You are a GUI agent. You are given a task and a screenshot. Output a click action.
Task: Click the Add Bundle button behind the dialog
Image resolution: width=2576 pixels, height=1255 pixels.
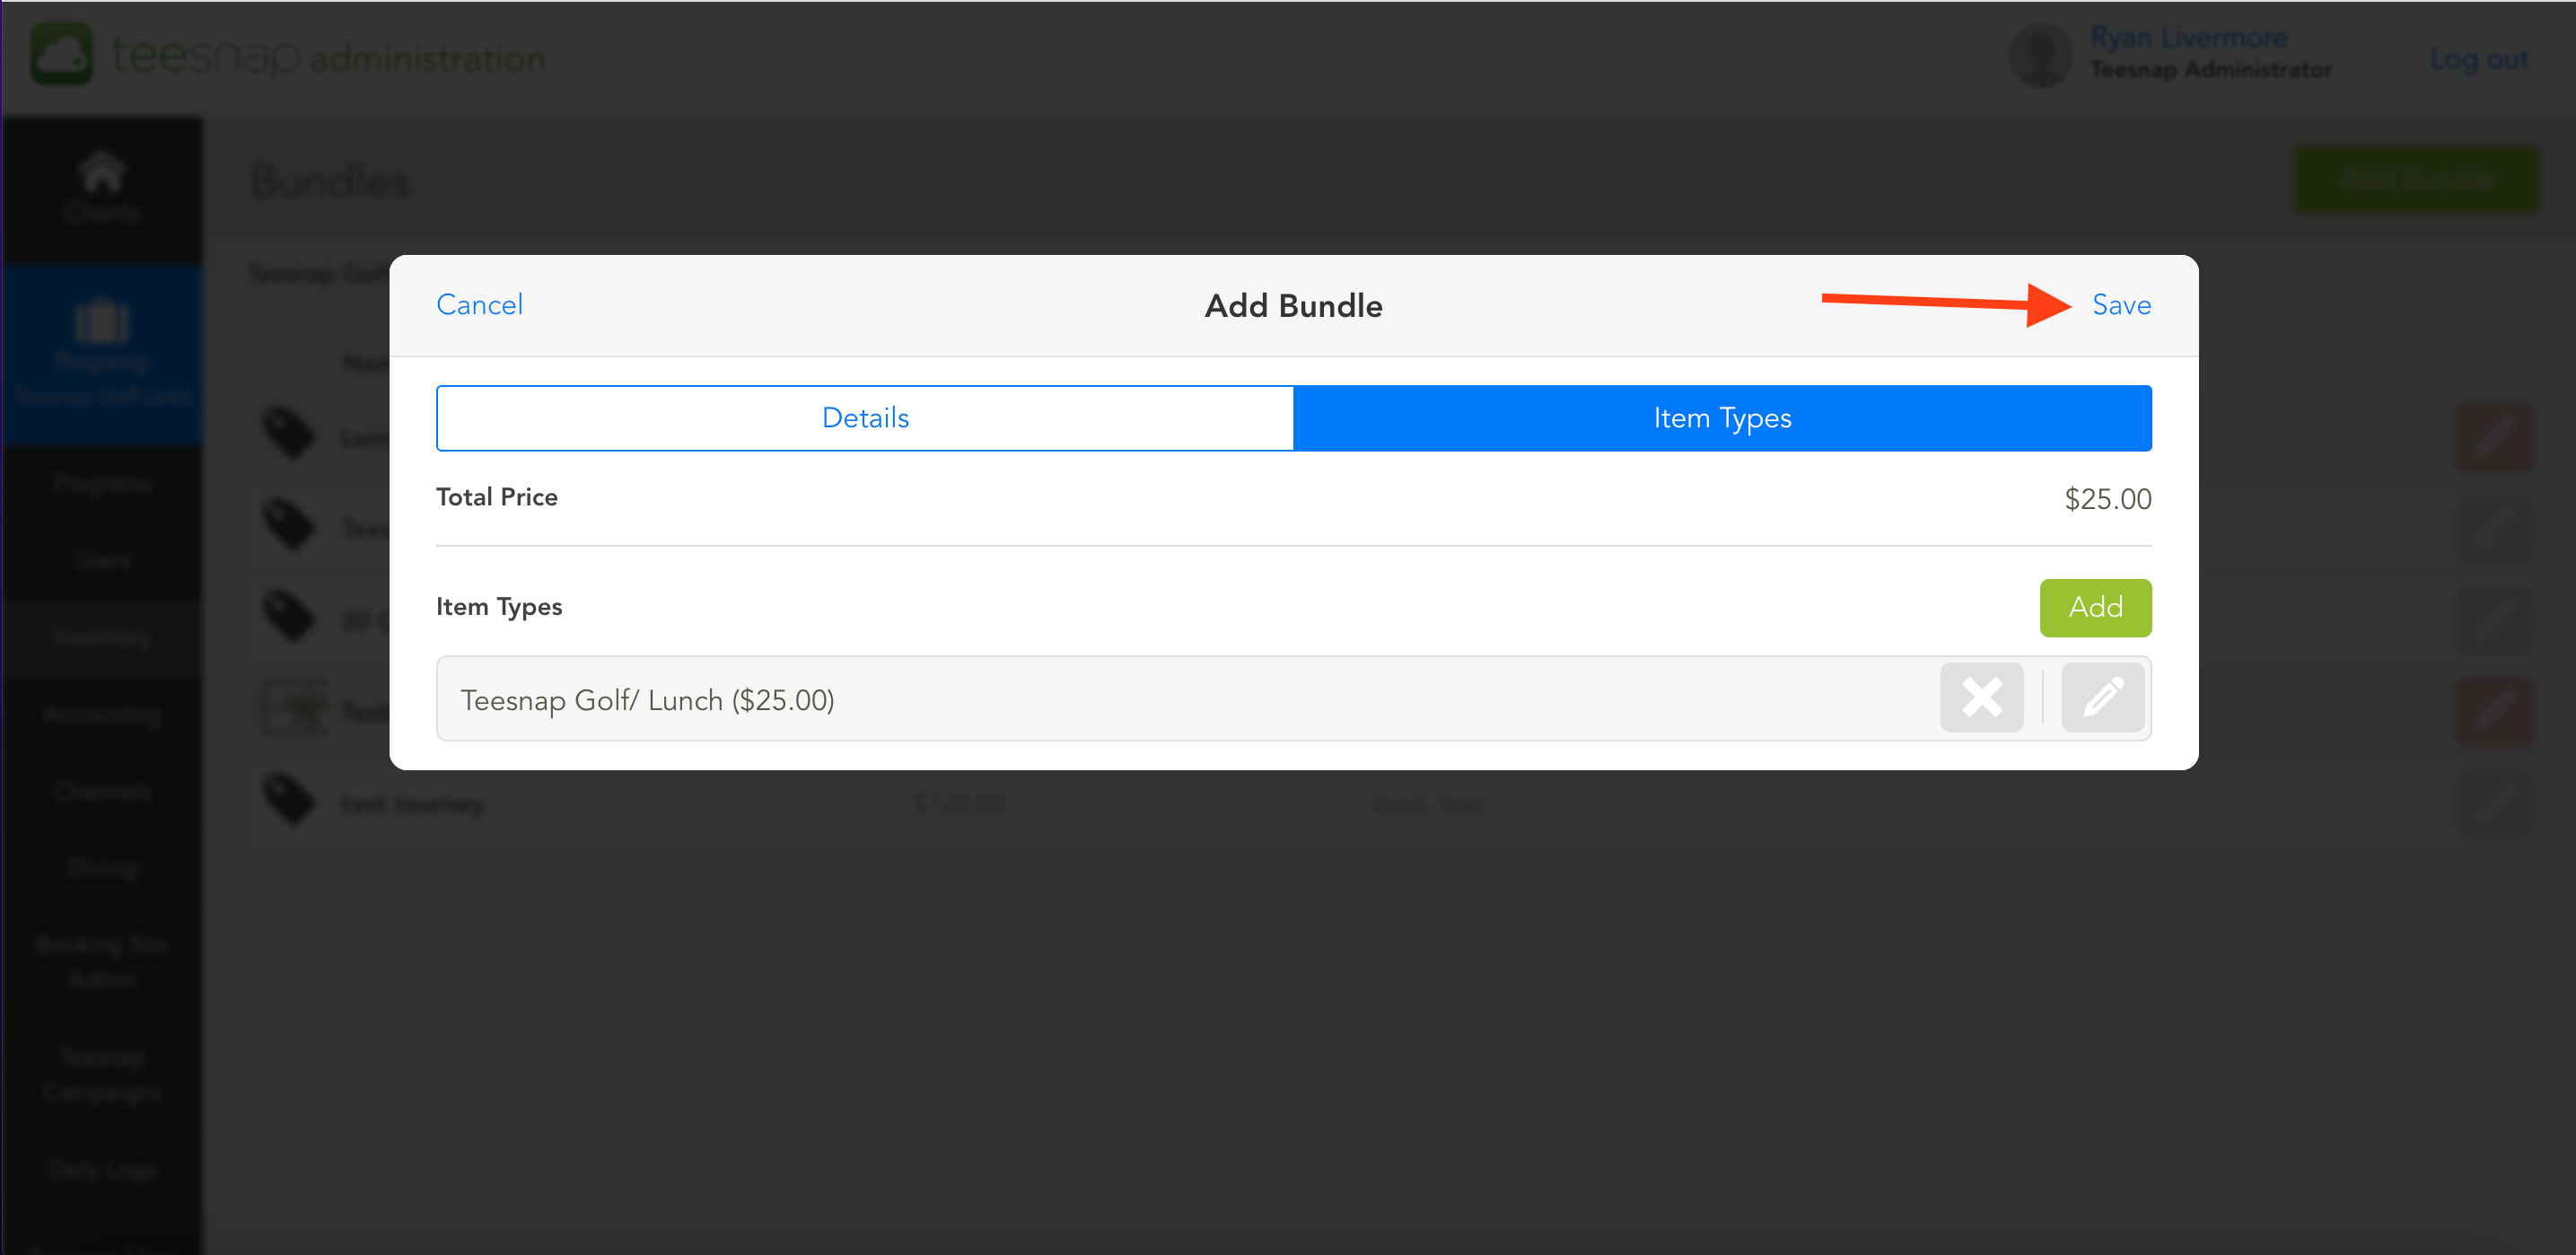tap(2416, 179)
